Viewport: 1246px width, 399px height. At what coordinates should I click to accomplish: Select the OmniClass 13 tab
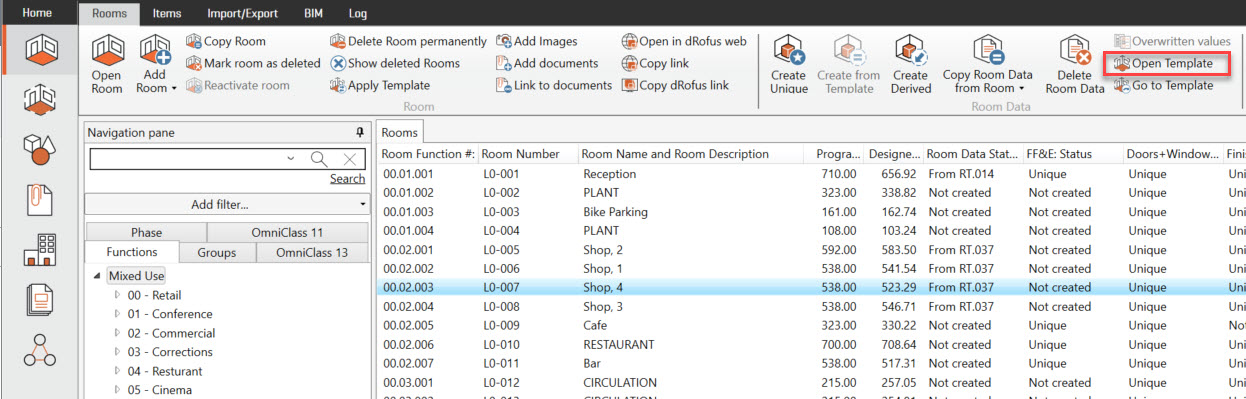[312, 252]
